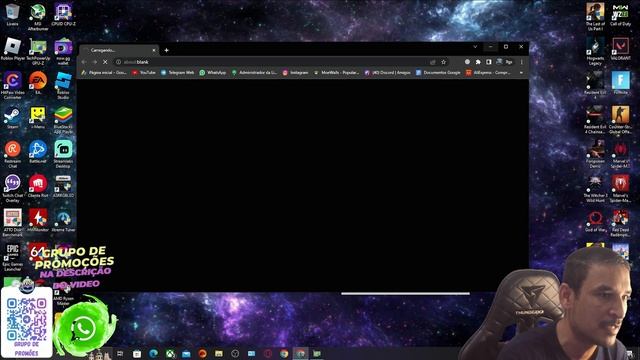
Task: Select Restream Chat desktop icon
Action: (x=13, y=154)
